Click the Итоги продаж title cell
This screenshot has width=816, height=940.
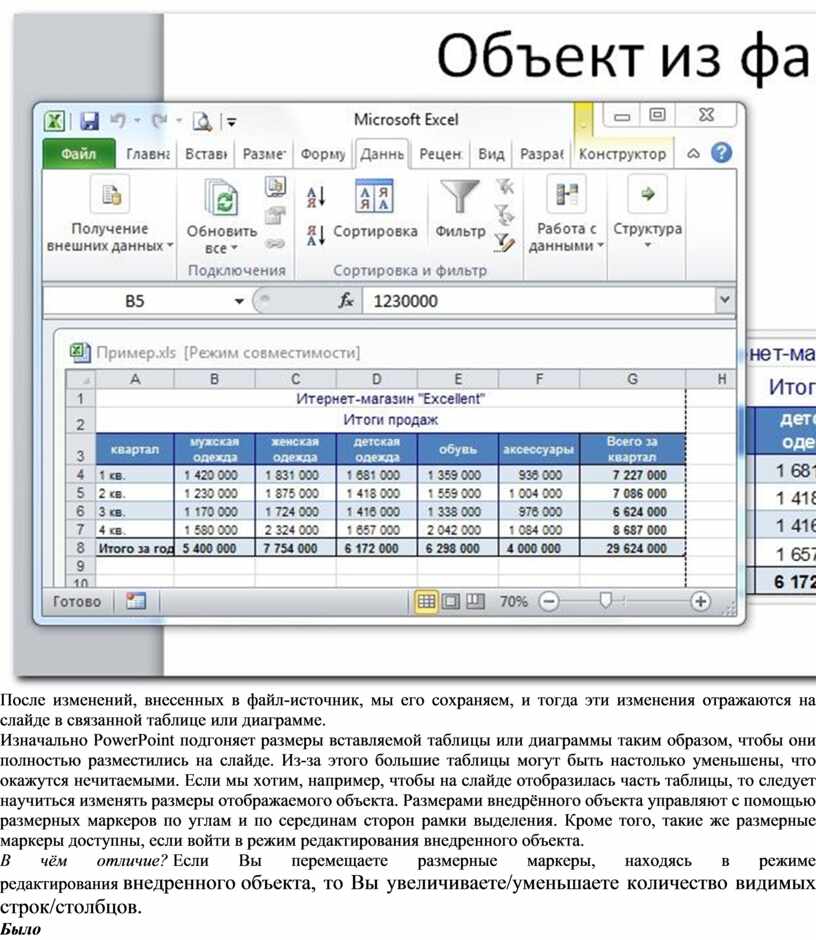(x=390, y=420)
